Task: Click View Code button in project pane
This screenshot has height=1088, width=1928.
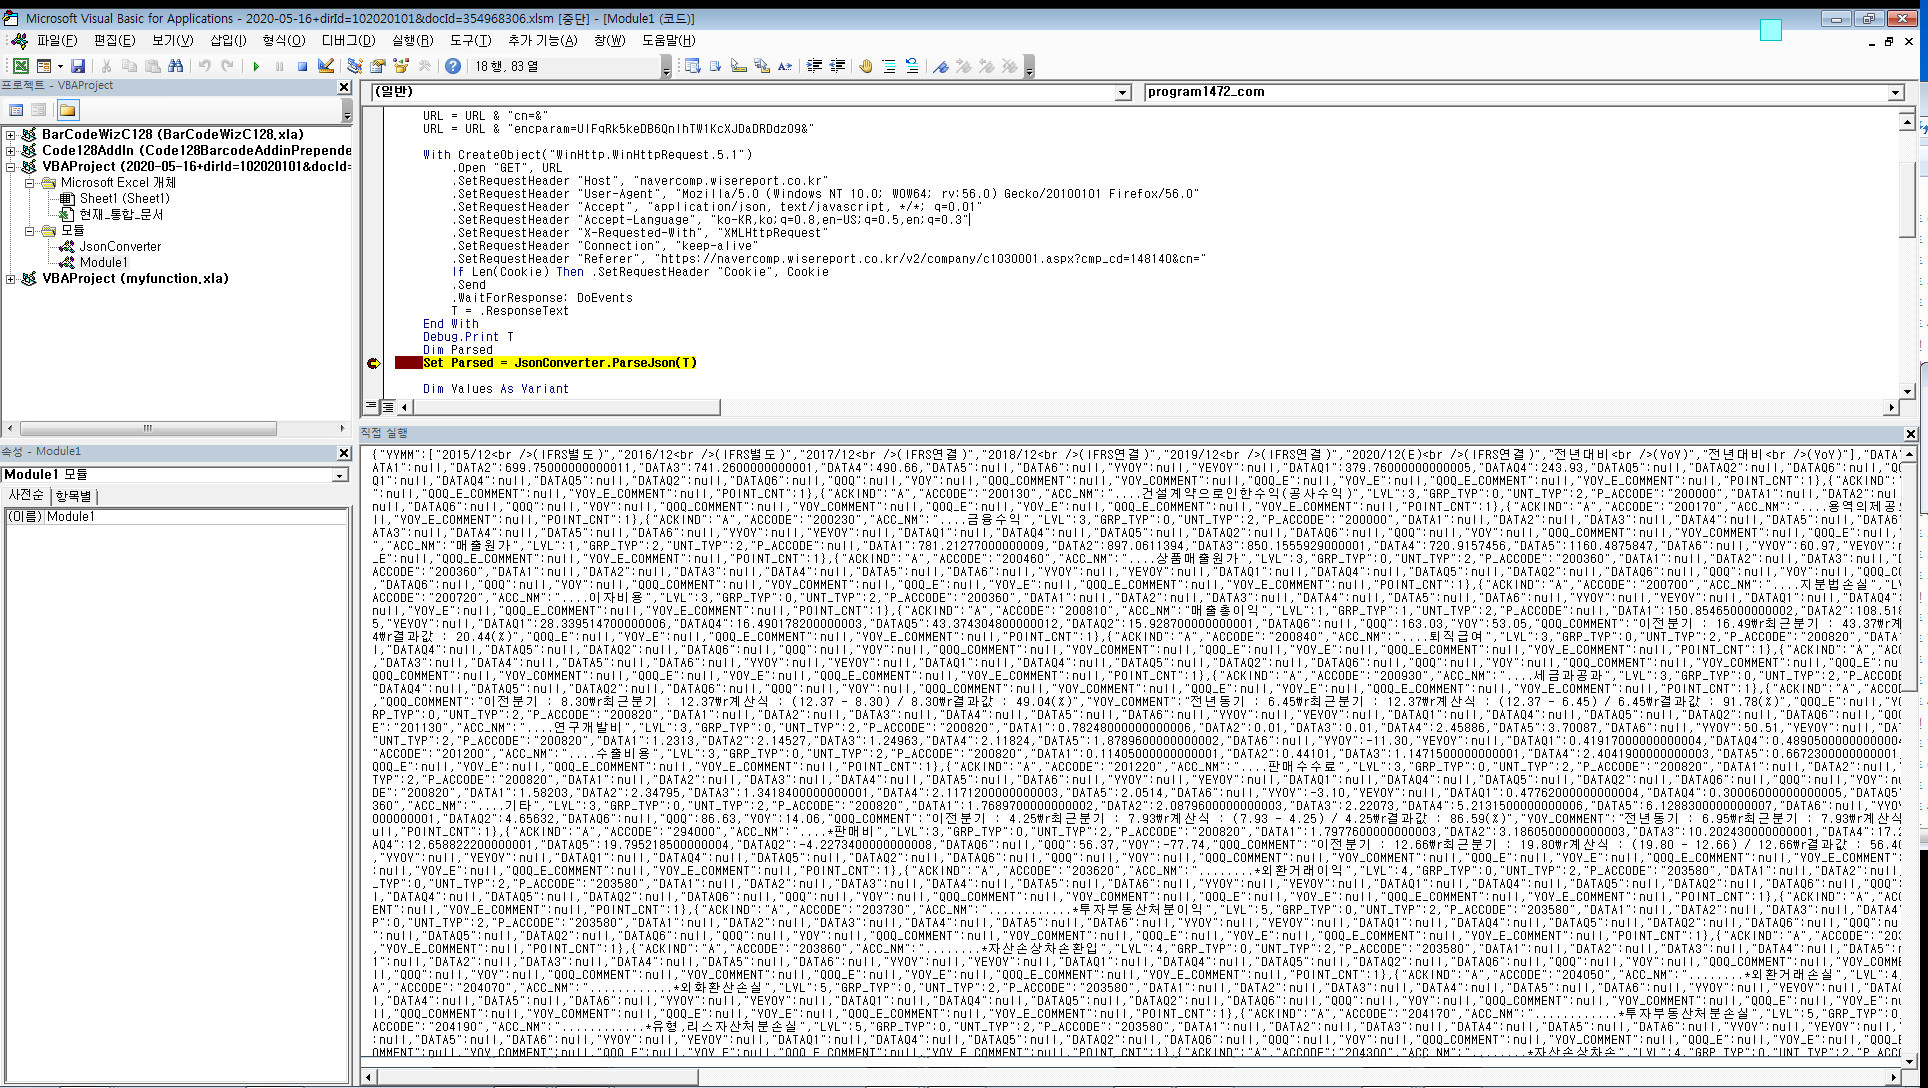Action: click(x=16, y=110)
